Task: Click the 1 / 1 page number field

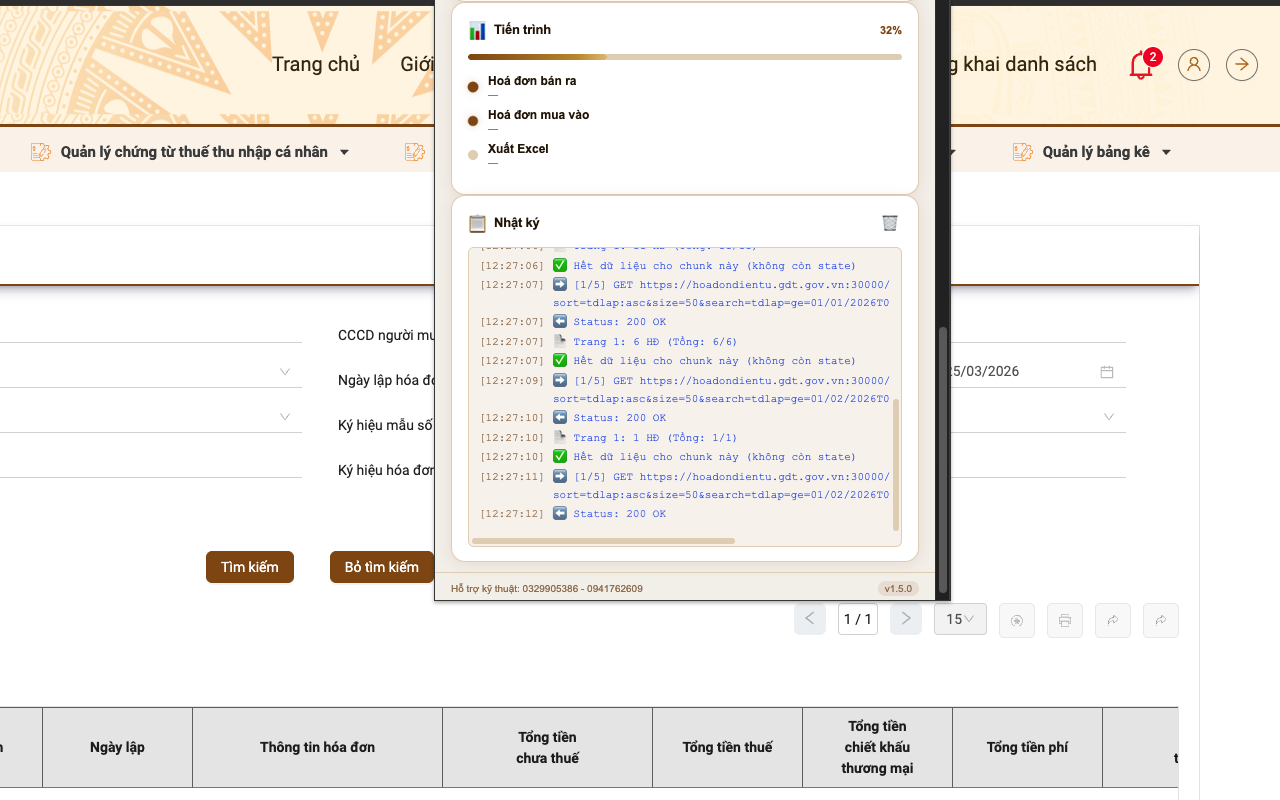Action: pos(858,619)
